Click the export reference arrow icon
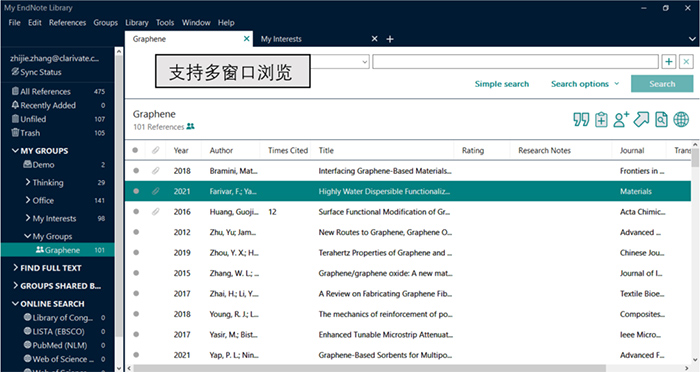Image resolution: width=700 pixels, height=372 pixels. pyautogui.click(x=641, y=119)
